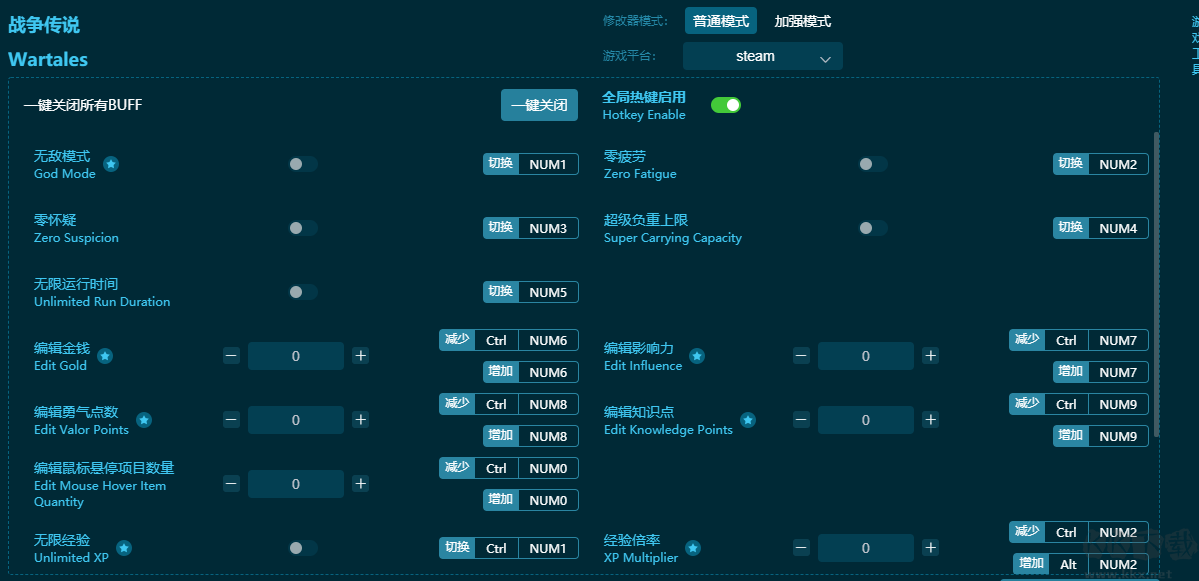1199x581 pixels.
Task: Disable the Hotkey Enable global switch
Action: tap(726, 105)
